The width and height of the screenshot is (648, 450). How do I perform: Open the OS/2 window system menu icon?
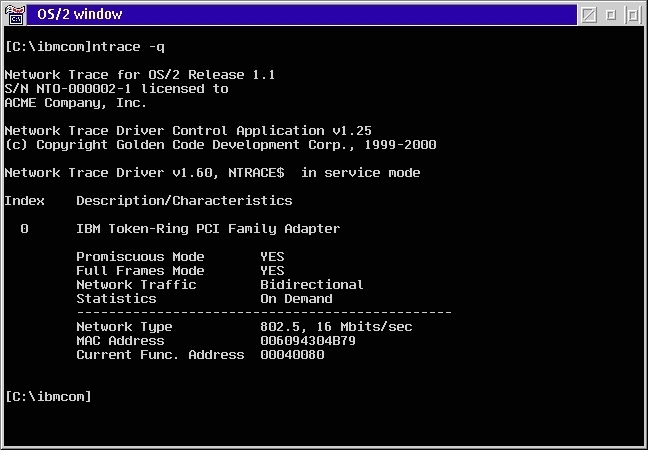tap(15, 15)
